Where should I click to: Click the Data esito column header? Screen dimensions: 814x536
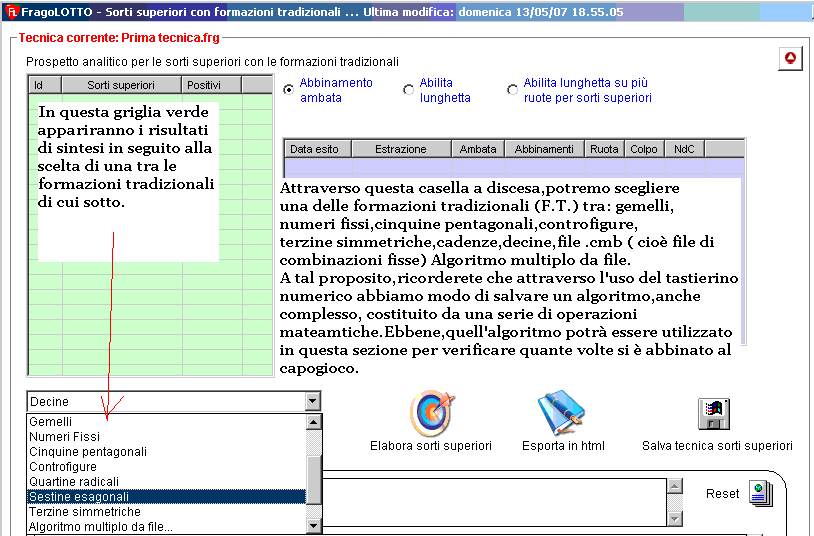[314, 149]
